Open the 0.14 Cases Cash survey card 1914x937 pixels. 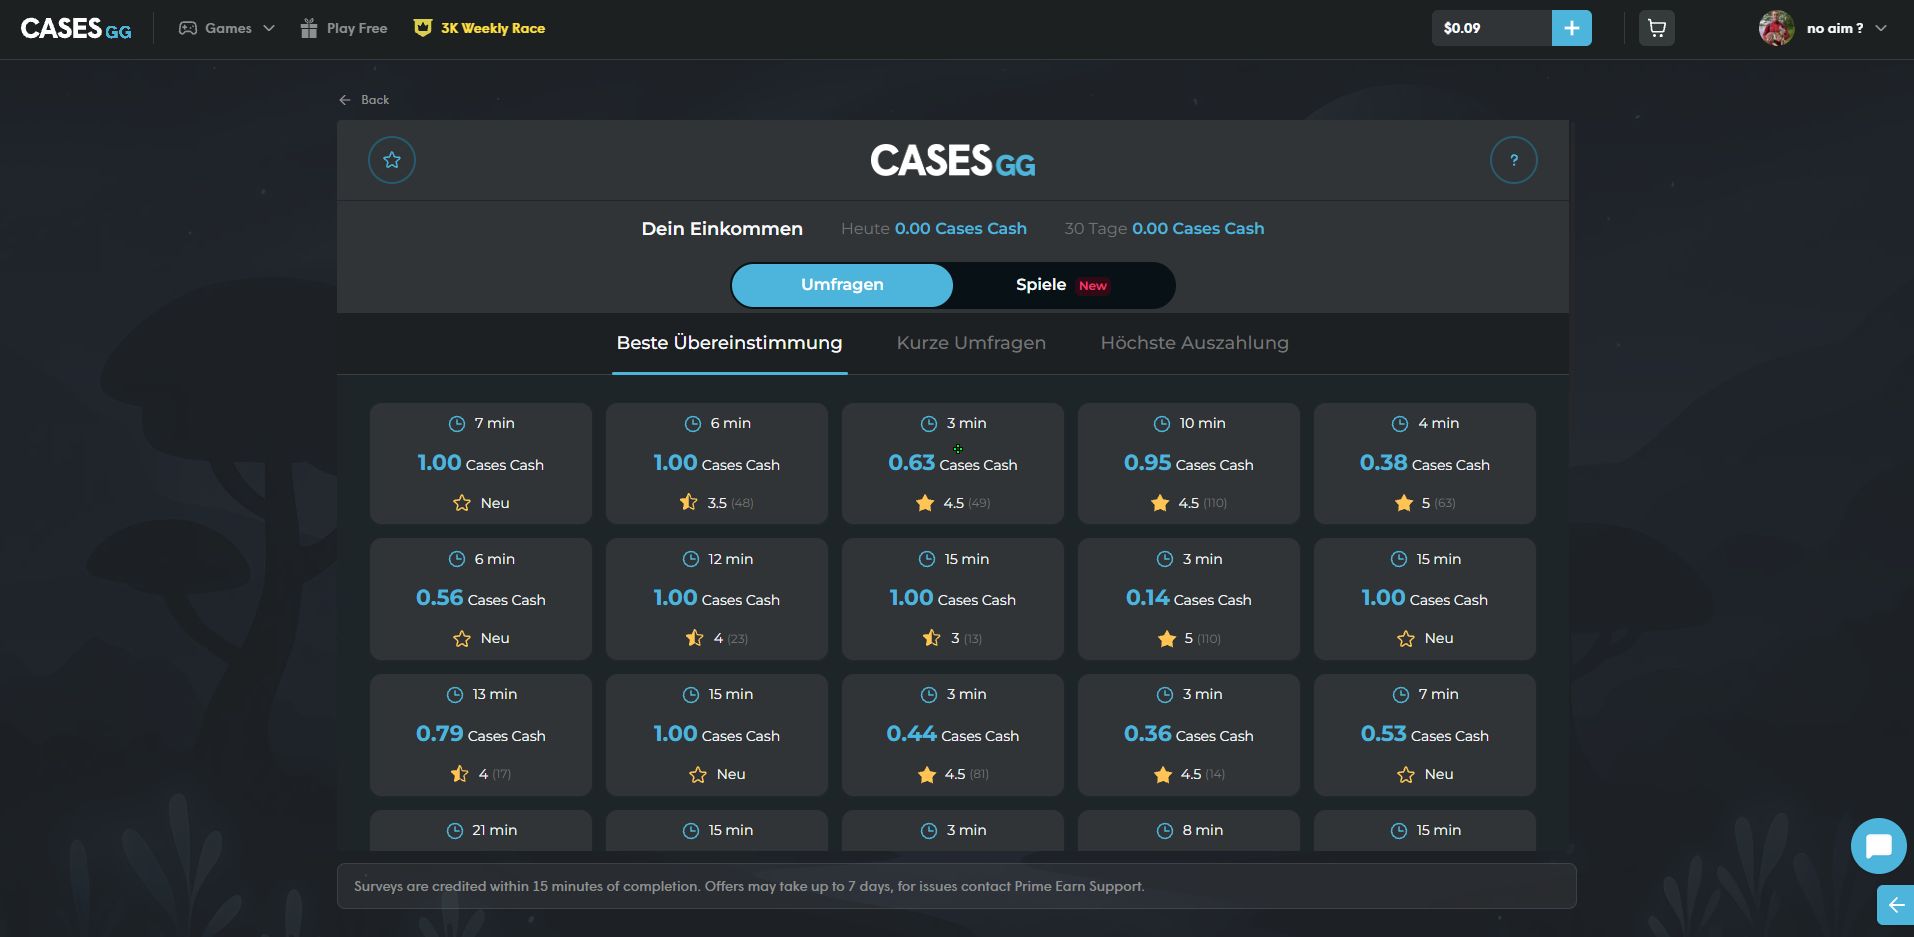tap(1189, 599)
